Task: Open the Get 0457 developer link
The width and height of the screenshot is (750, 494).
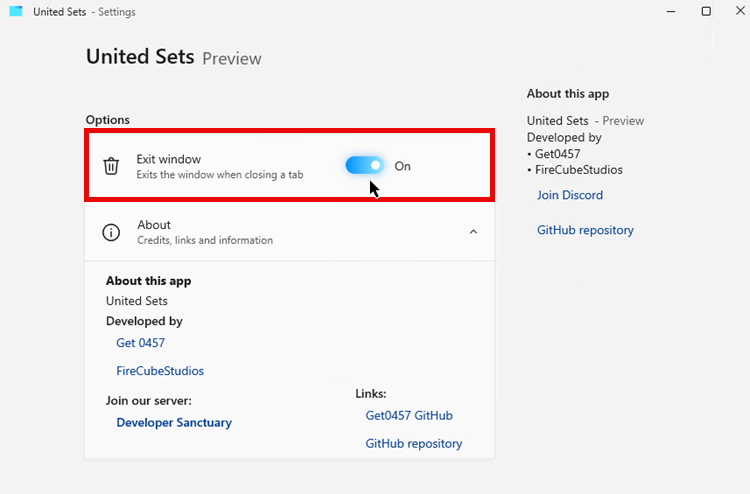Action: click(x=140, y=343)
